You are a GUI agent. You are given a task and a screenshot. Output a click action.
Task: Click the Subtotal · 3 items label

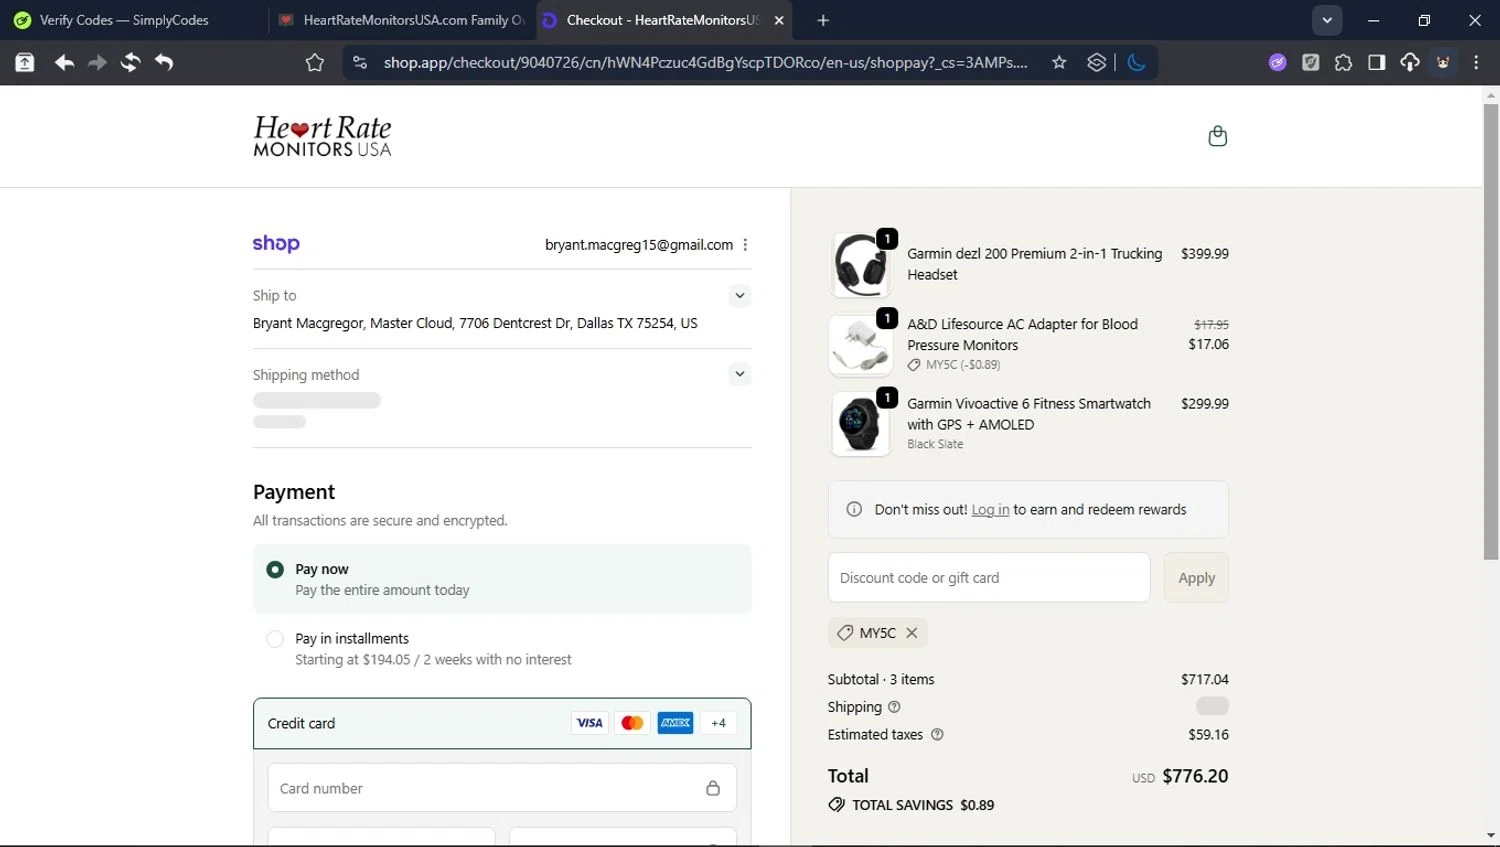coord(881,679)
